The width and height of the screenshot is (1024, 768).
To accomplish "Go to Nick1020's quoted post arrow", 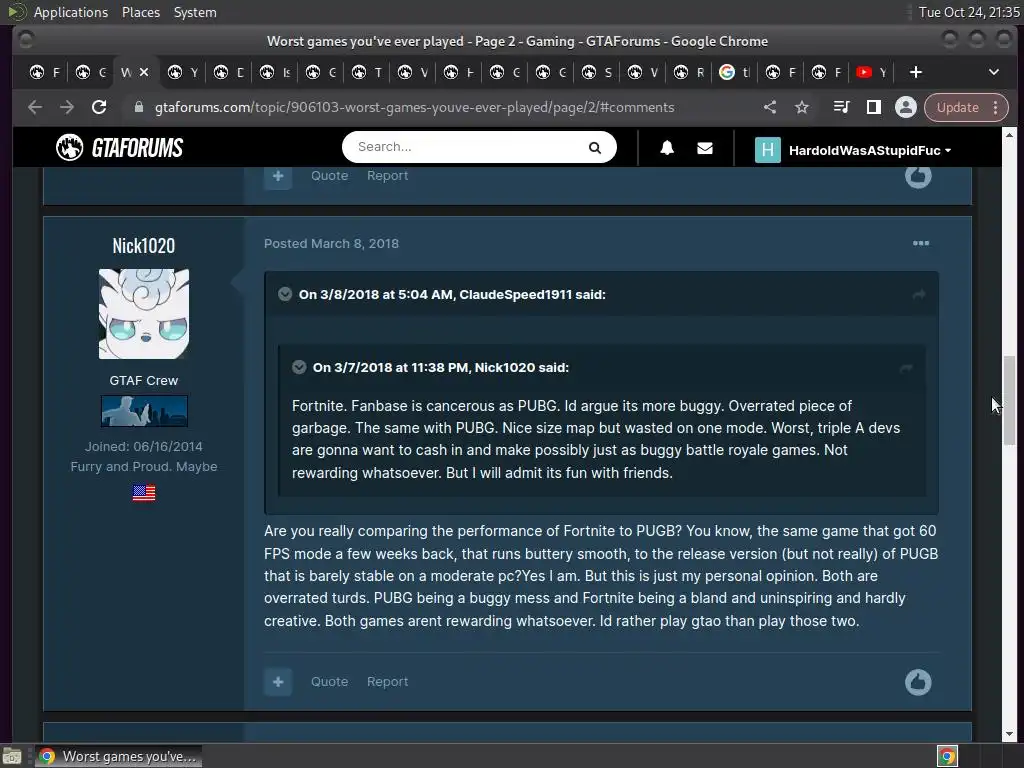I will click(906, 368).
